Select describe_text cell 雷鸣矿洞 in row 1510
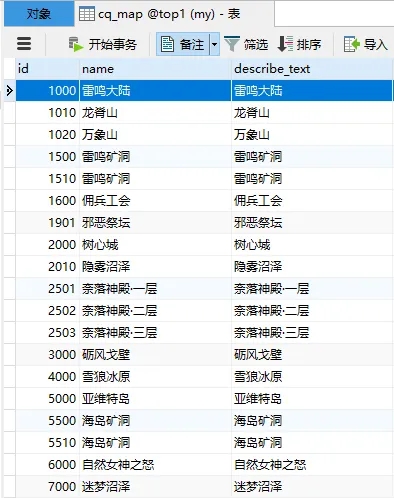Image resolution: width=394 pixels, height=498 pixels. pyautogui.click(x=312, y=179)
